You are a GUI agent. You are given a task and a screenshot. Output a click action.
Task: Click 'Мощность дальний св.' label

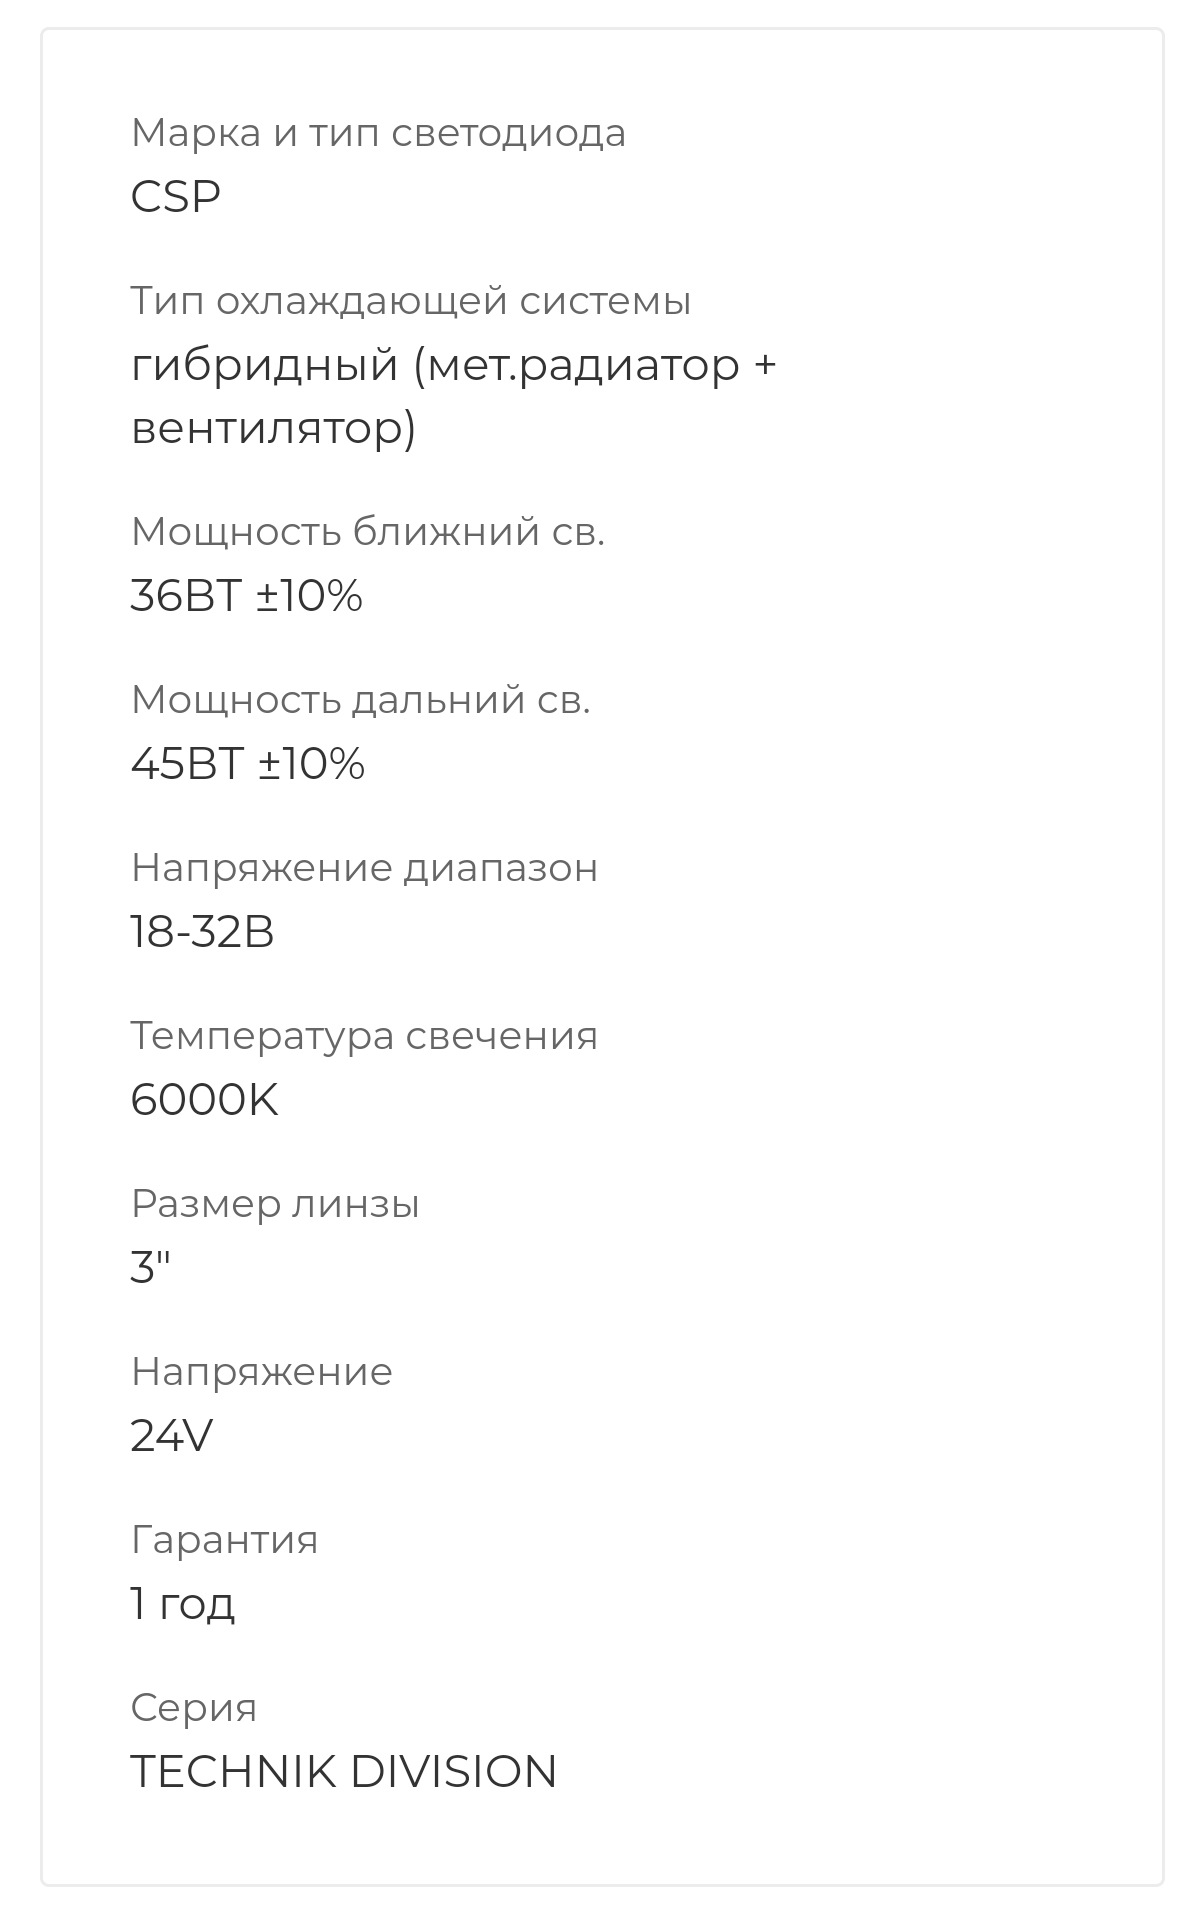click(x=361, y=700)
